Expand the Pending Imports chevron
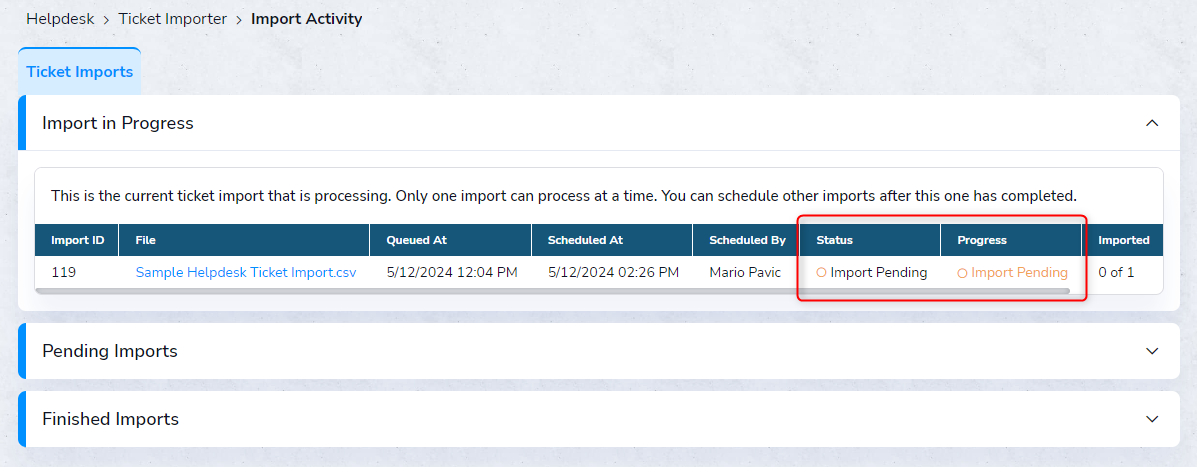 tap(1152, 351)
